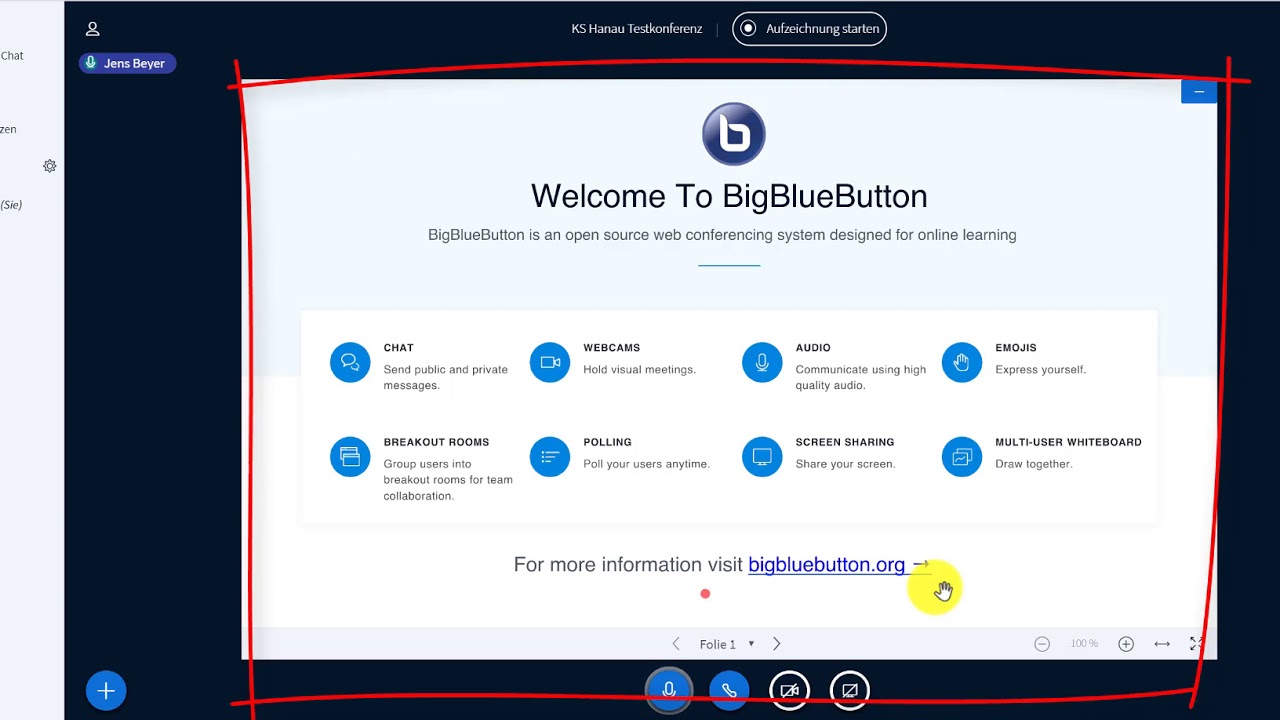Viewport: 1280px width, 720px height.
Task: Click the POLLING label
Action: pyautogui.click(x=607, y=442)
